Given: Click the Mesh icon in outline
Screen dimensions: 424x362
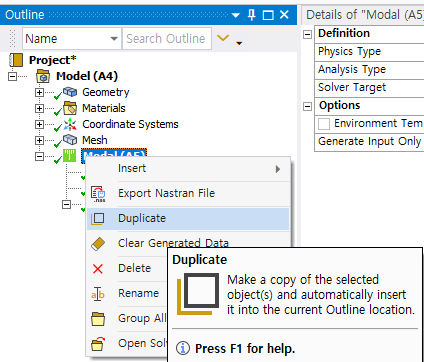Looking at the screenshot, I should (x=70, y=140).
